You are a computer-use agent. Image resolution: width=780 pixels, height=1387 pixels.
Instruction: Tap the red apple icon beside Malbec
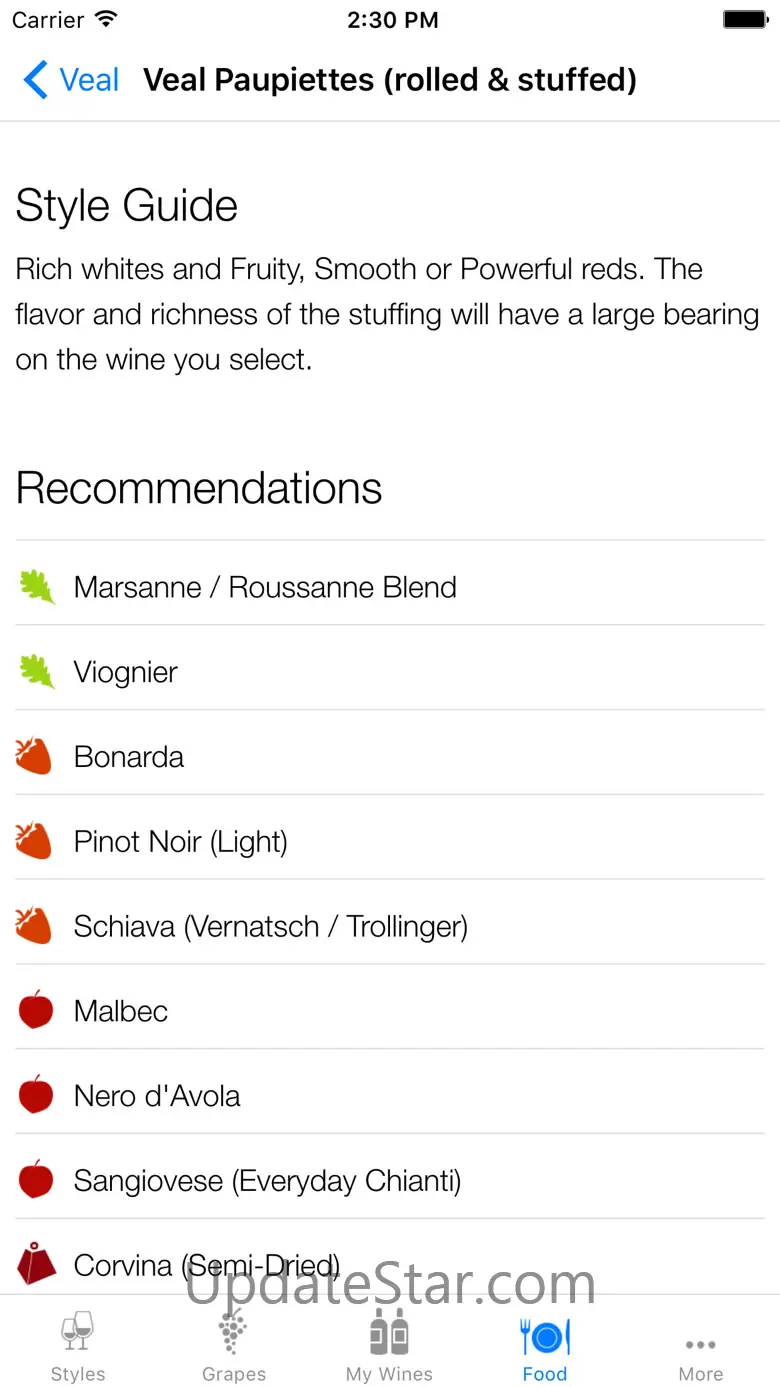[x=36, y=1011]
